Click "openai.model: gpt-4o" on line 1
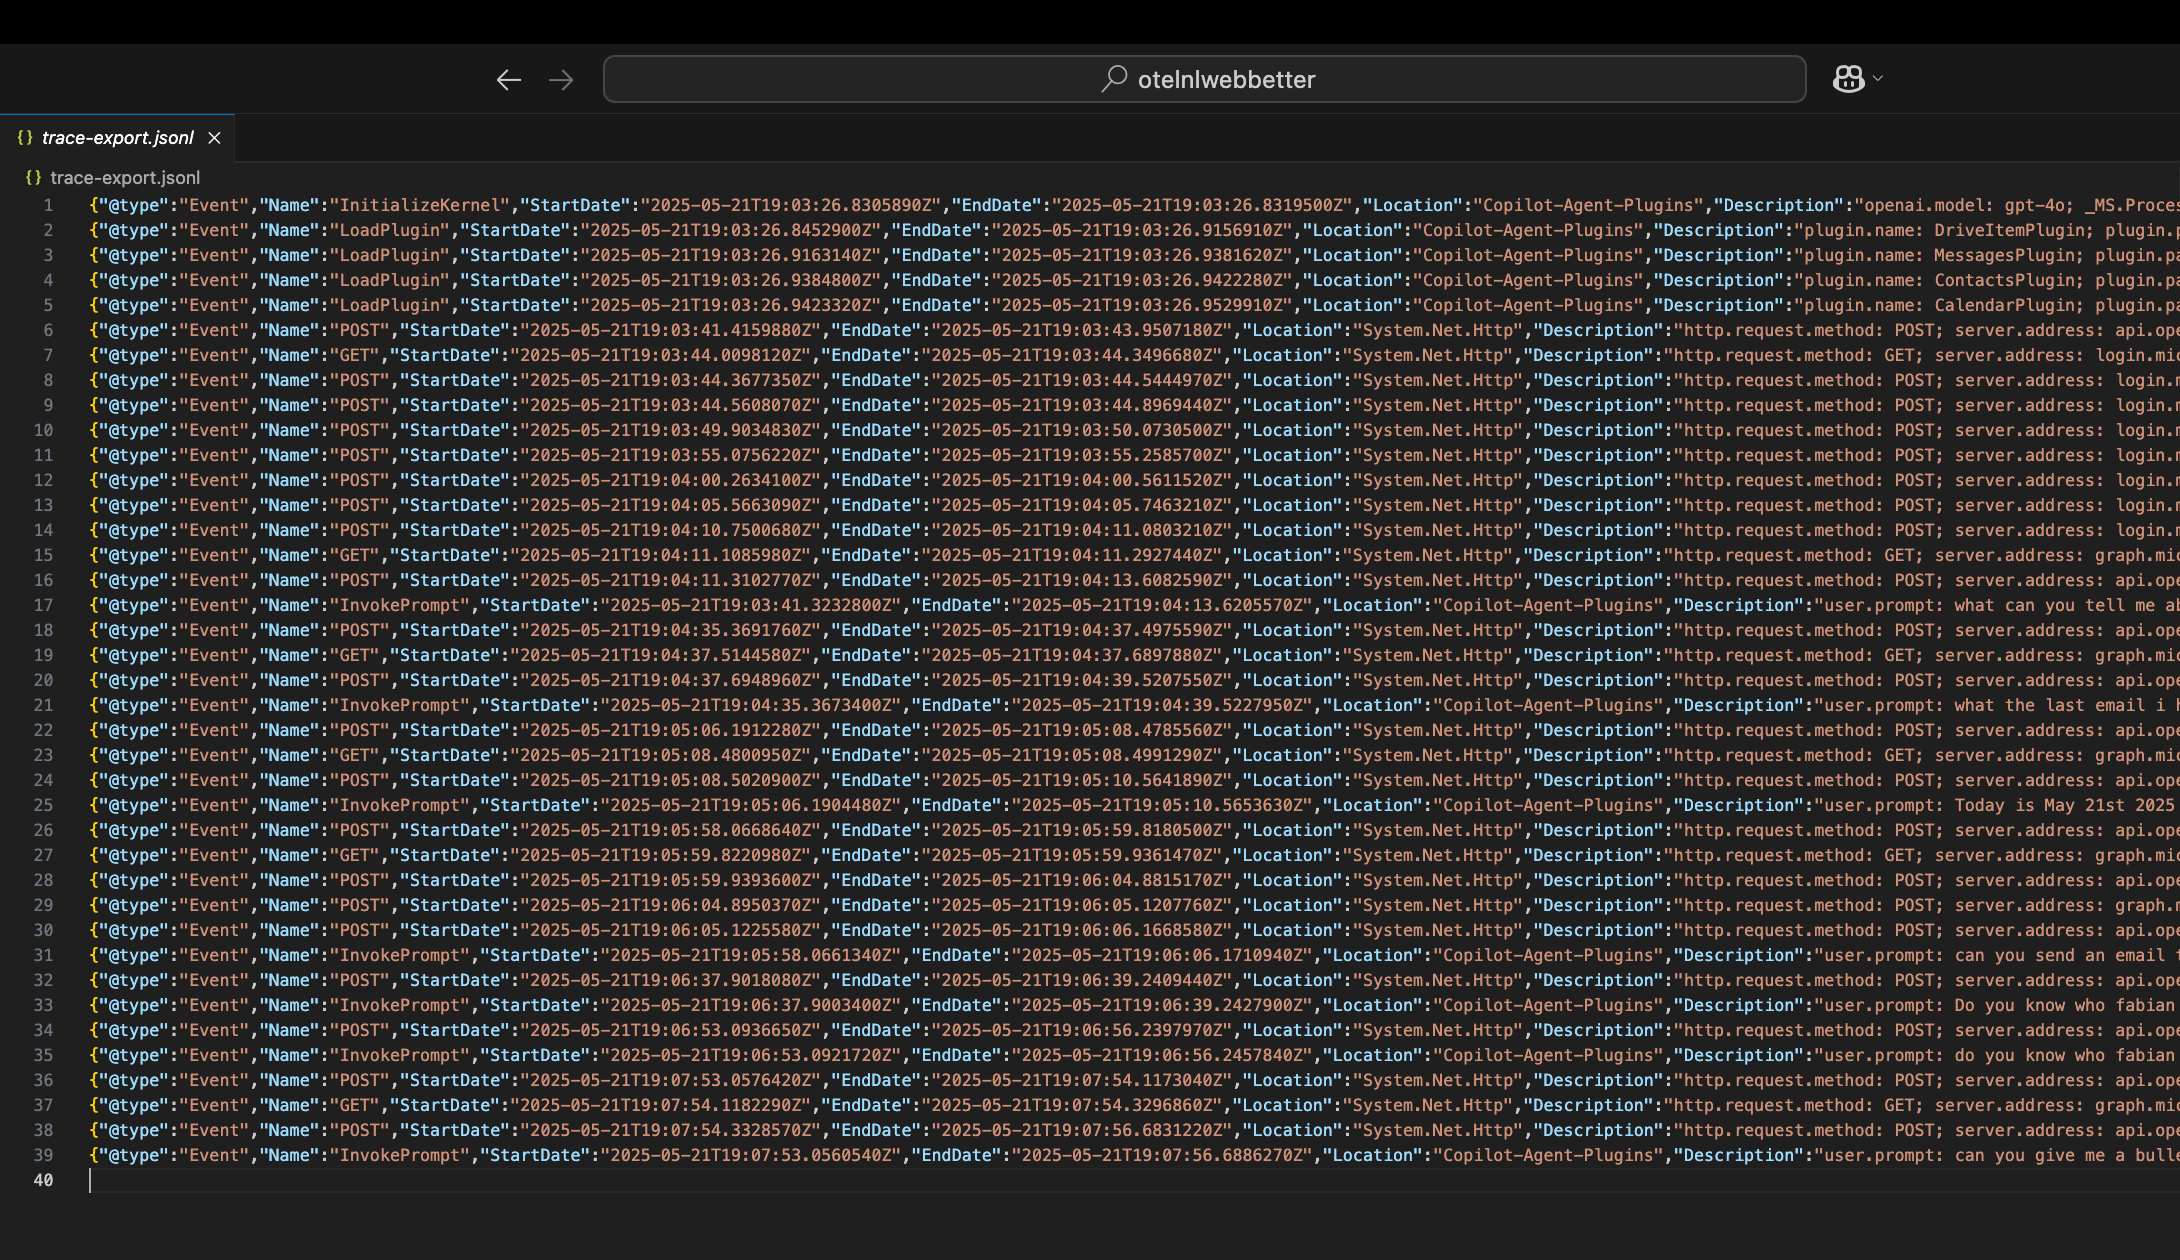 pos(1965,205)
